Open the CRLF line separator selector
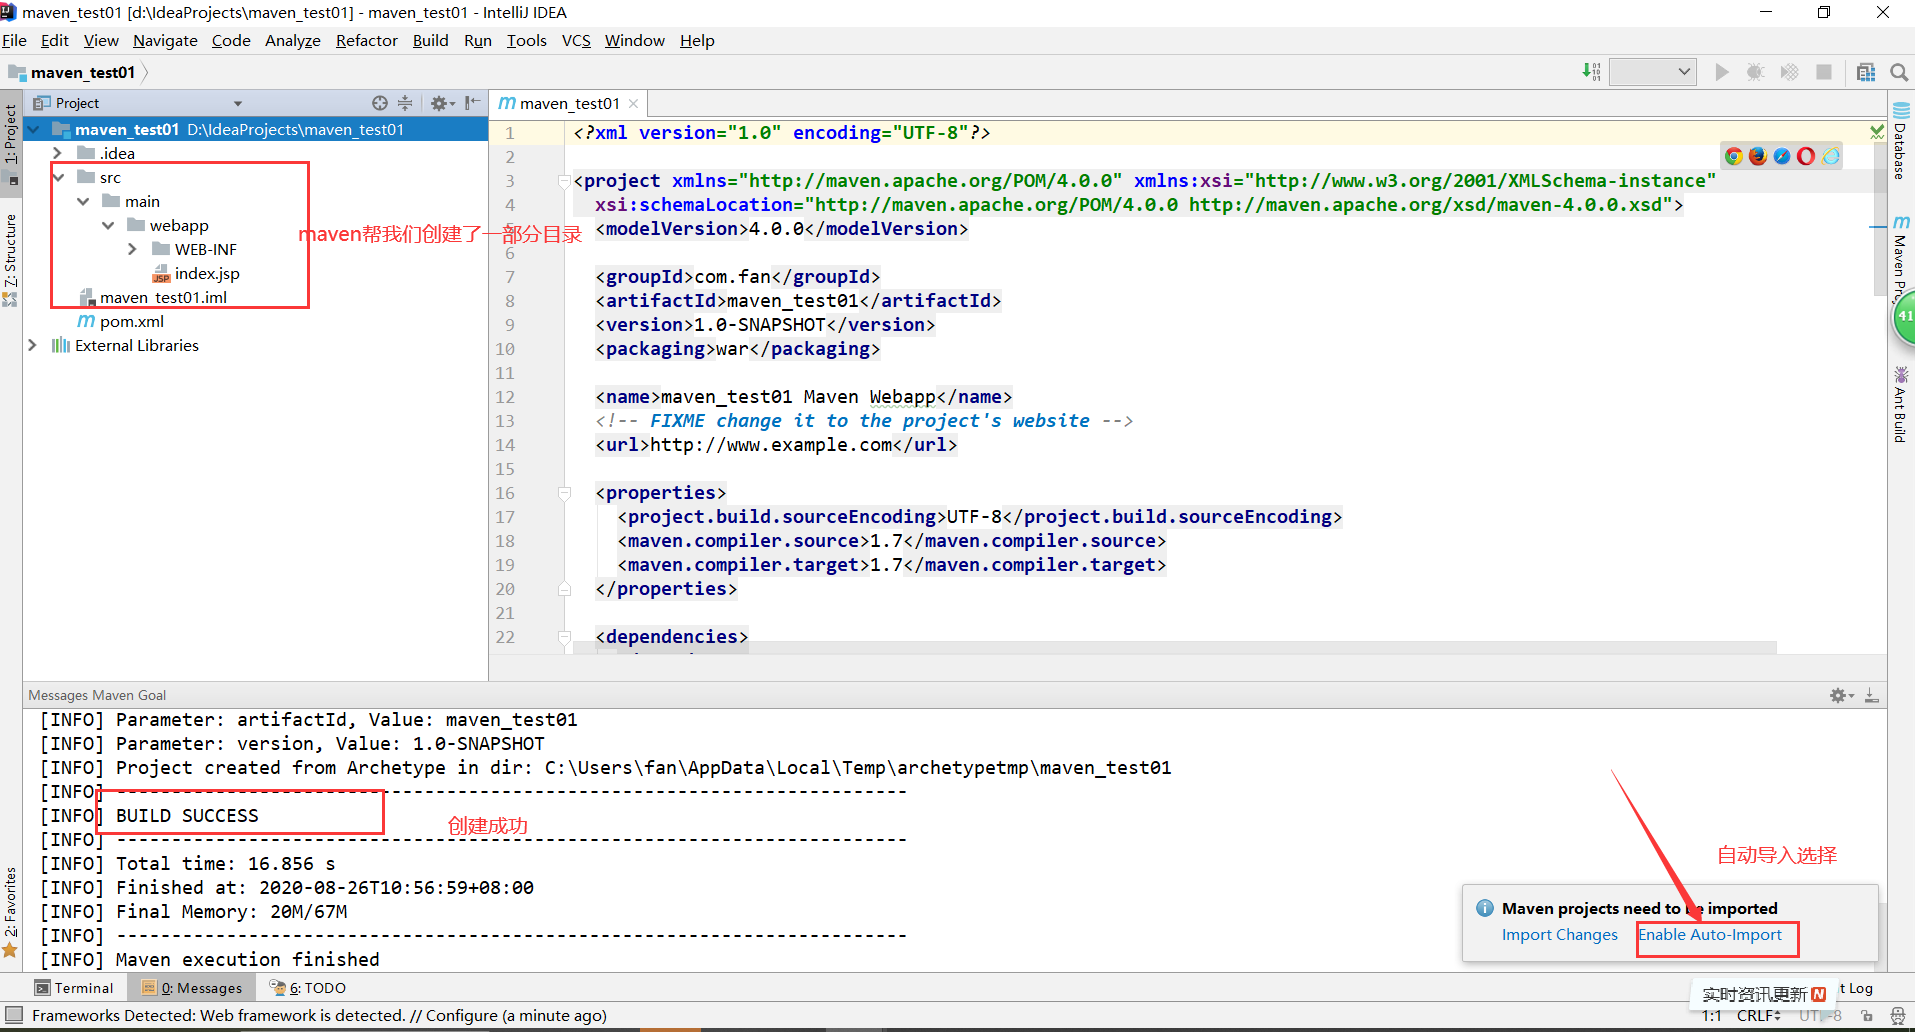 point(1759,1016)
